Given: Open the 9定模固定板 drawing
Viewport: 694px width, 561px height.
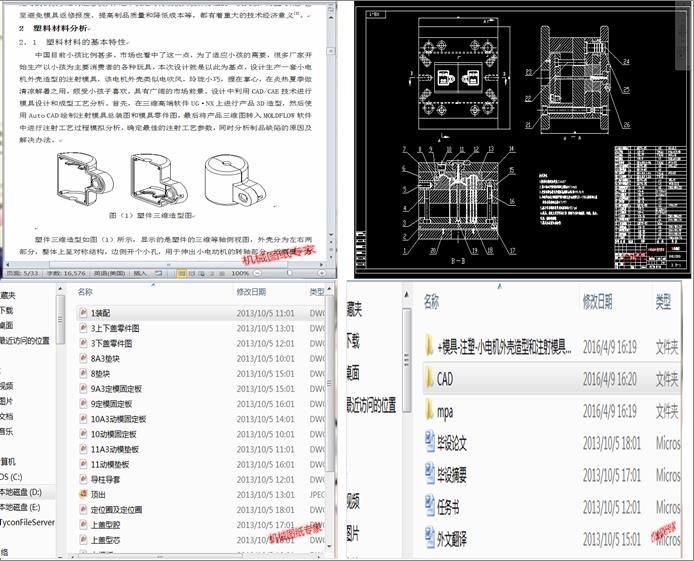Looking at the screenshot, I should pos(111,403).
